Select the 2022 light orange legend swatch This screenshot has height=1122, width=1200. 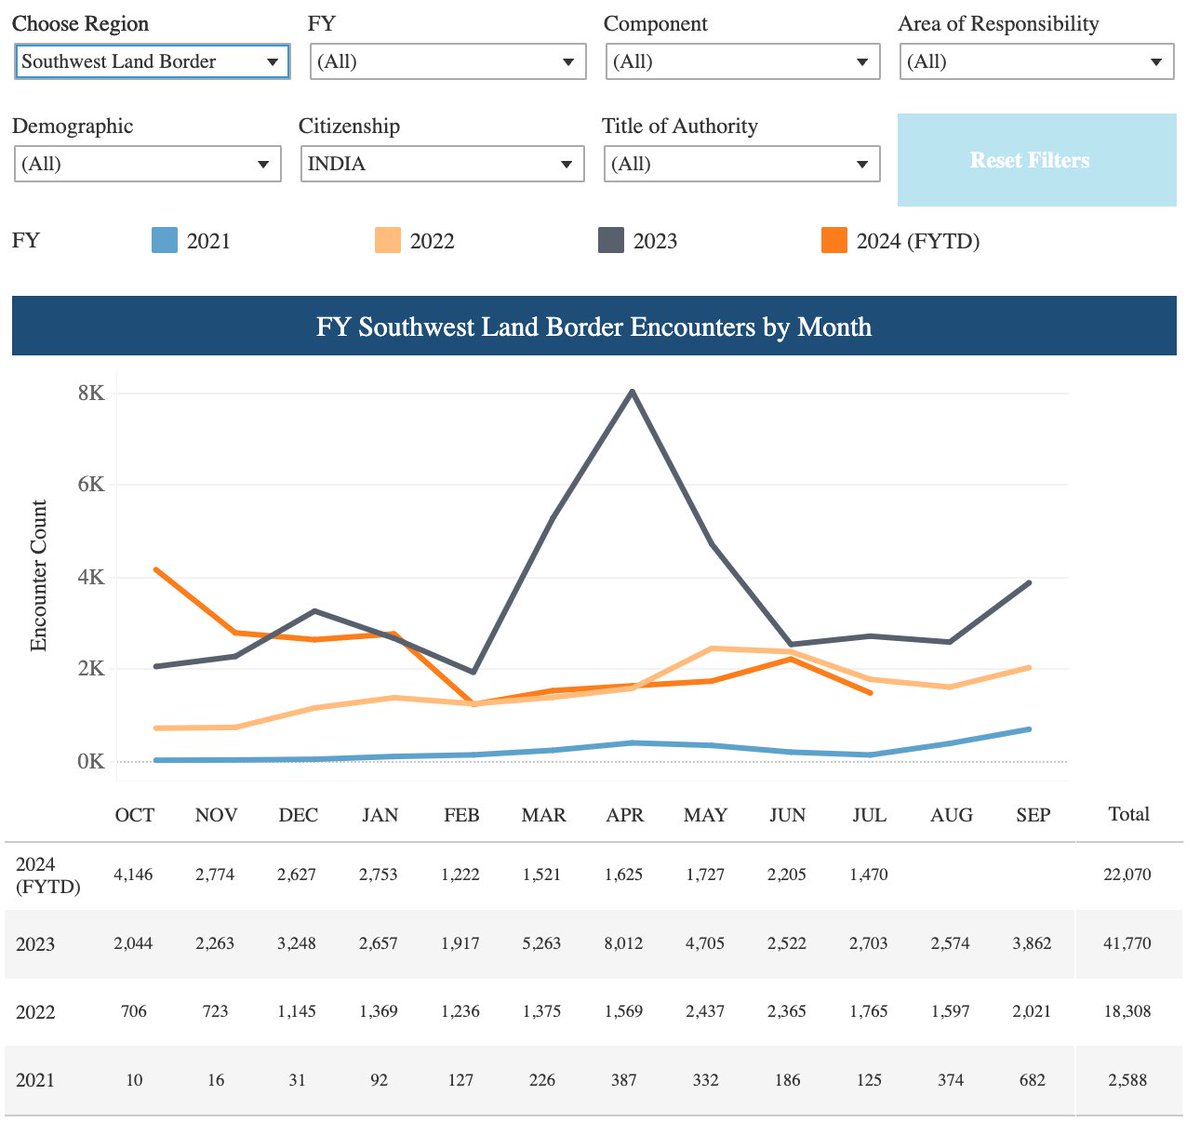387,241
